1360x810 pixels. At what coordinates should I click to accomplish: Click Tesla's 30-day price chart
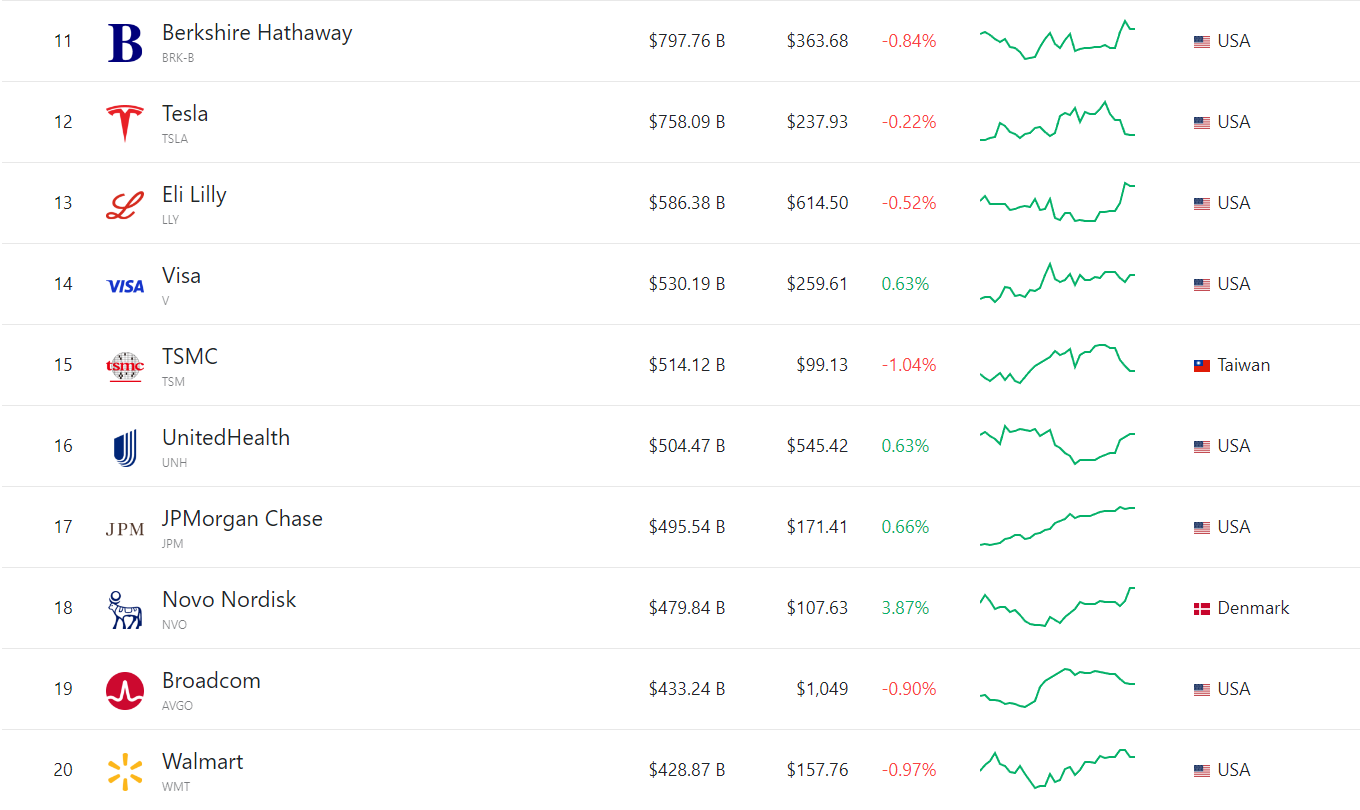coord(1057,122)
